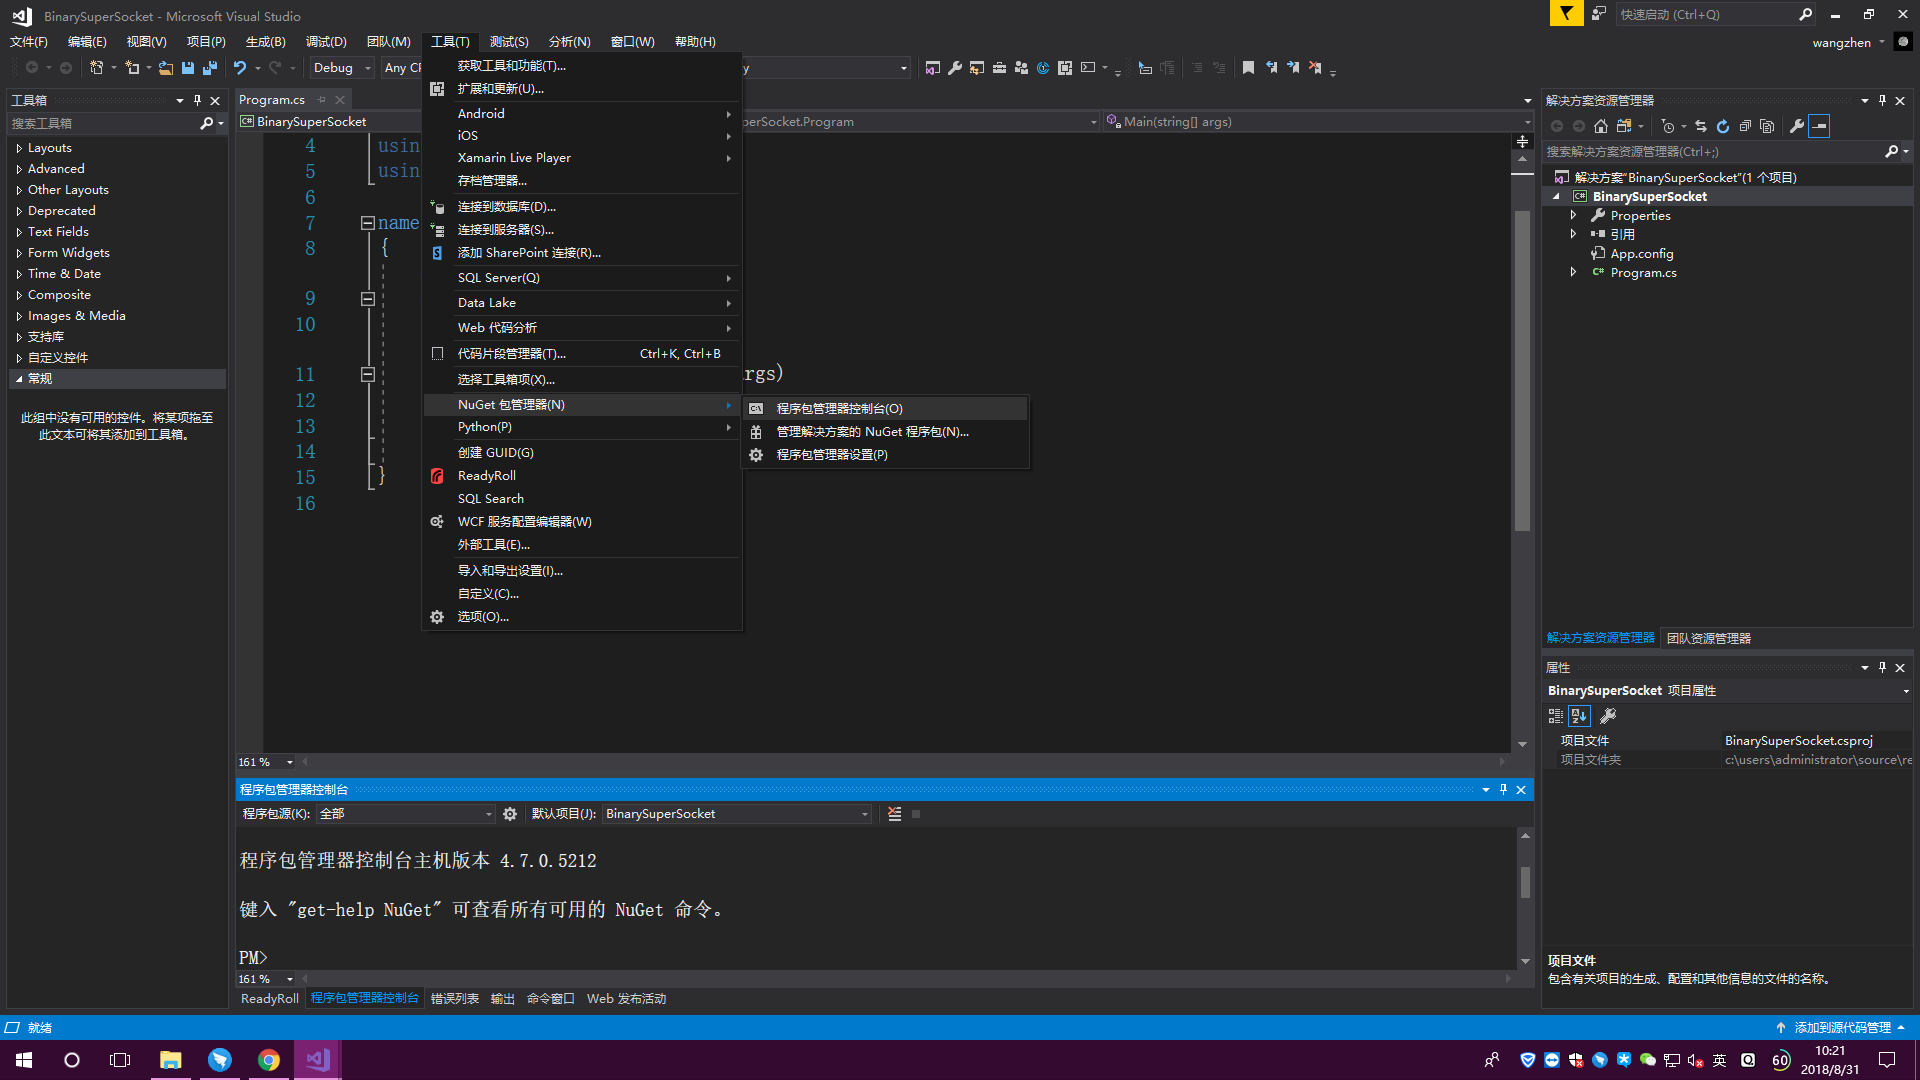This screenshot has height=1080, width=1920.
Task: Click Solution Explorer properties wrench icon
Action: click(x=1797, y=126)
